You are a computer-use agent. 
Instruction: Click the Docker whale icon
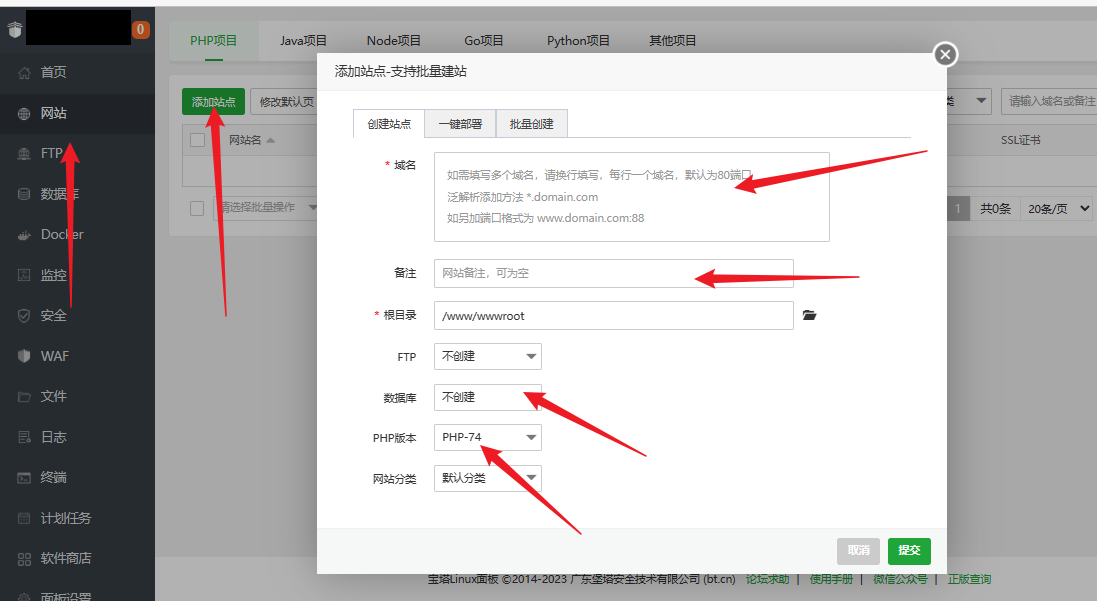[x=24, y=235]
